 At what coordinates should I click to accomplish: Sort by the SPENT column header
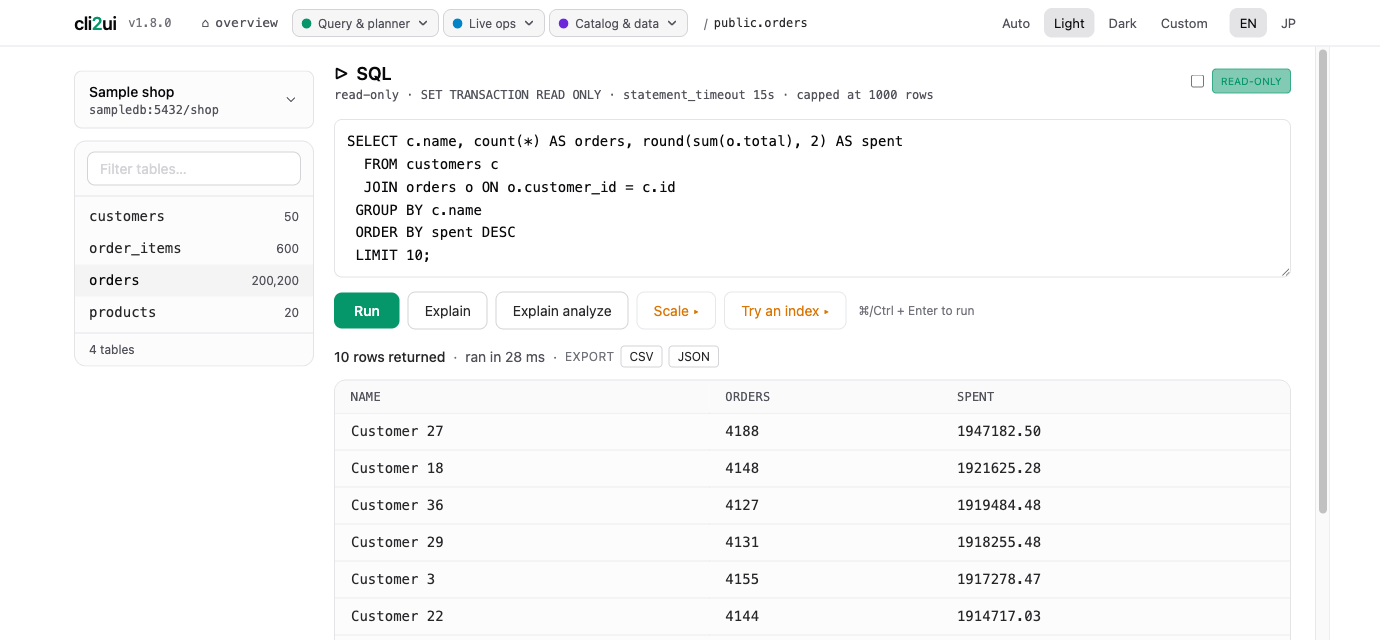coord(976,397)
